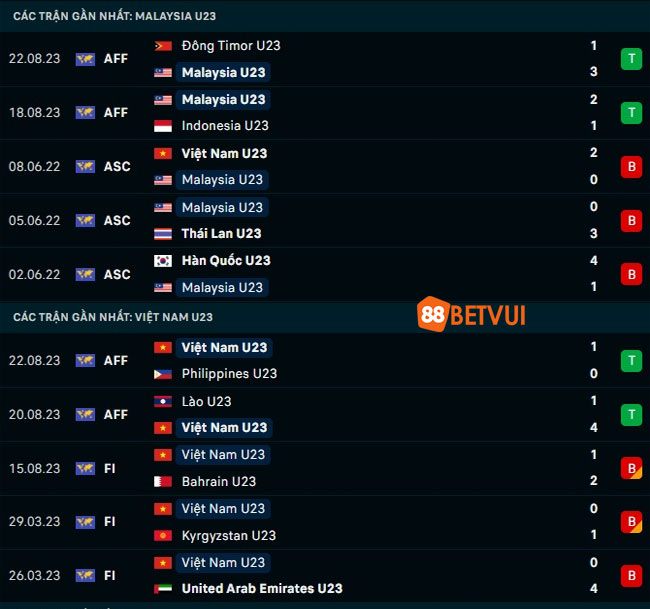The height and width of the screenshot is (609, 650).
Task: Select the AFF competition label on 22.08.23 Malaysia row
Action: (116, 59)
